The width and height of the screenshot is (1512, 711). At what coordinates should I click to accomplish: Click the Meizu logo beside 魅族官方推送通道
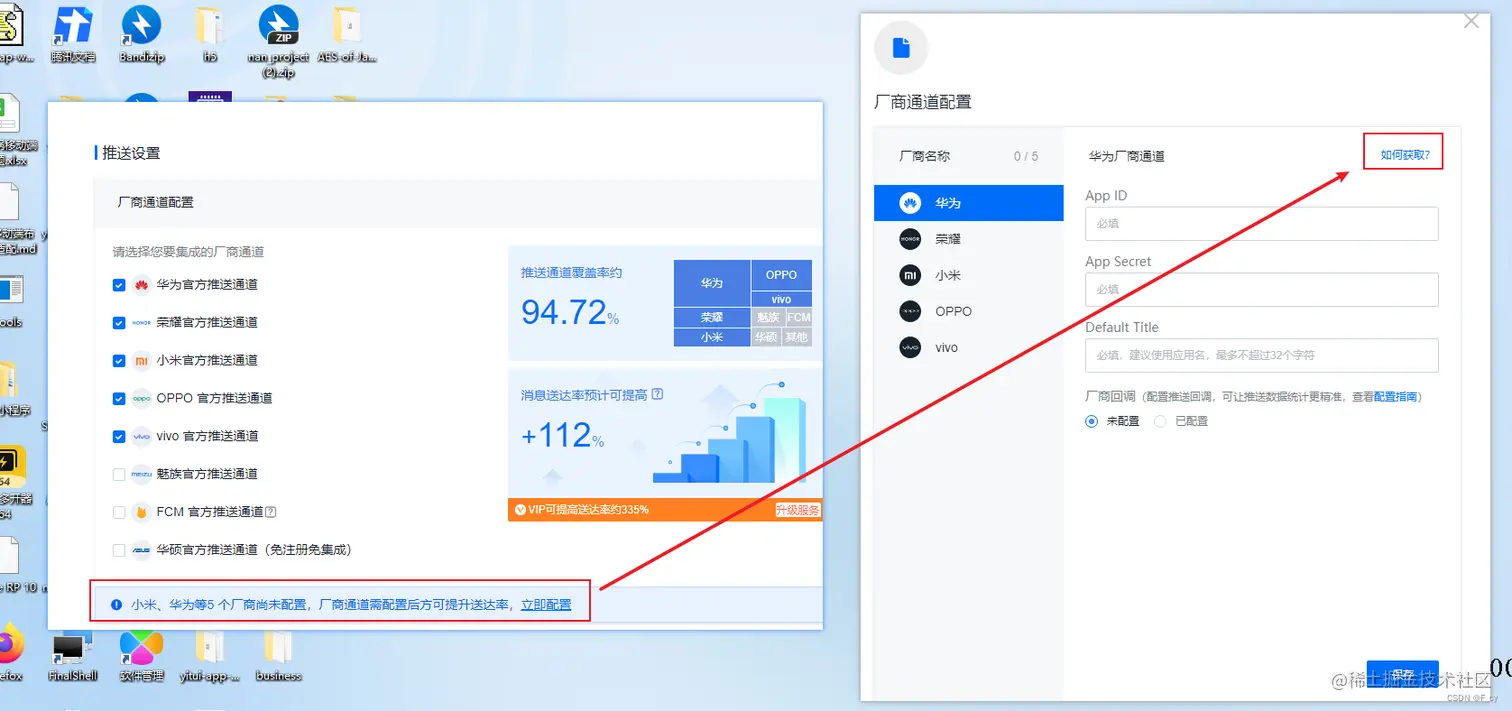(141, 474)
